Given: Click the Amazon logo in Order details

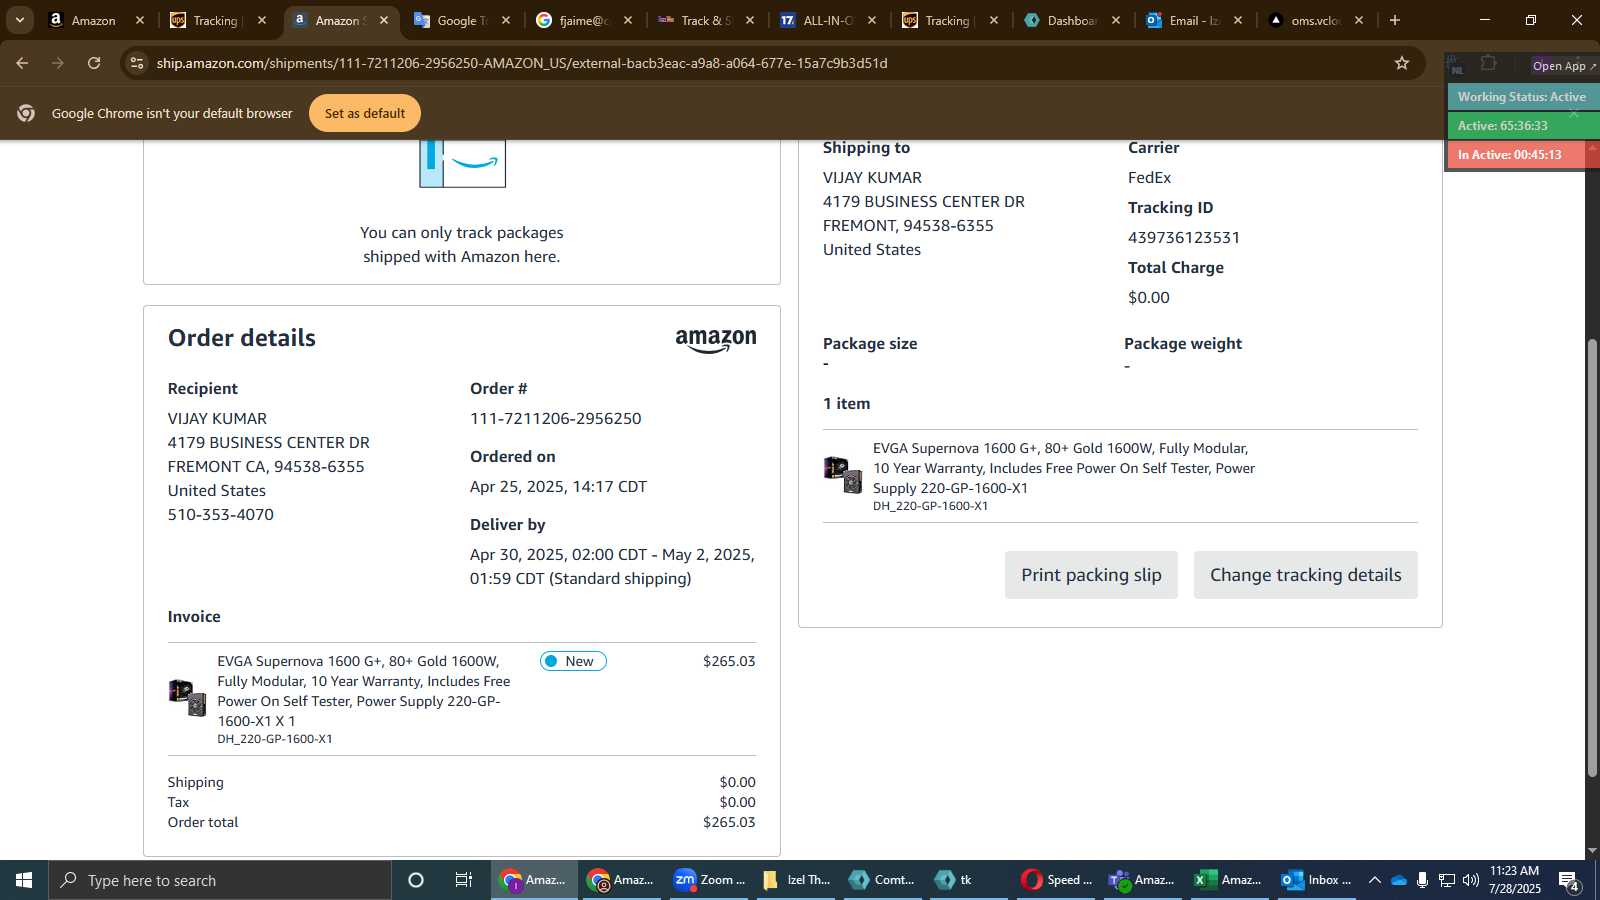Looking at the screenshot, I should click(716, 341).
